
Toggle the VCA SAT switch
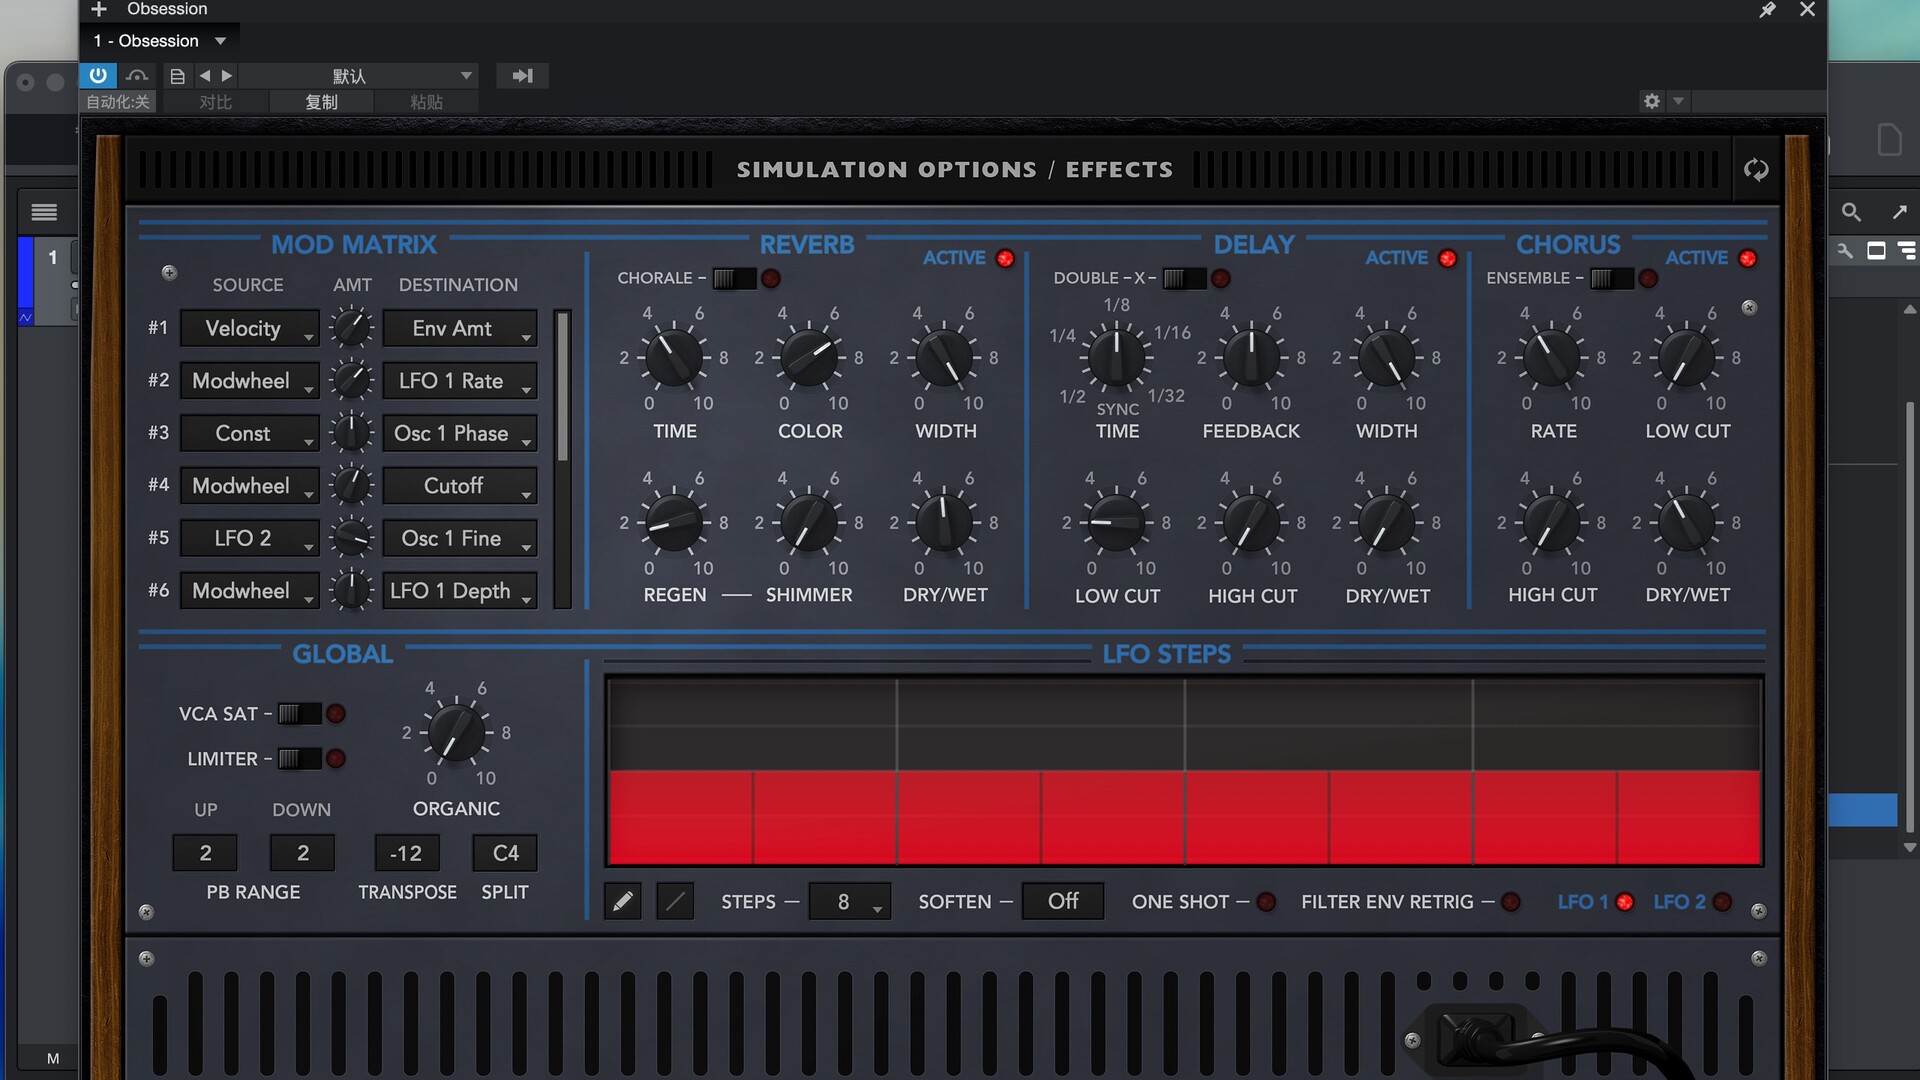point(298,714)
